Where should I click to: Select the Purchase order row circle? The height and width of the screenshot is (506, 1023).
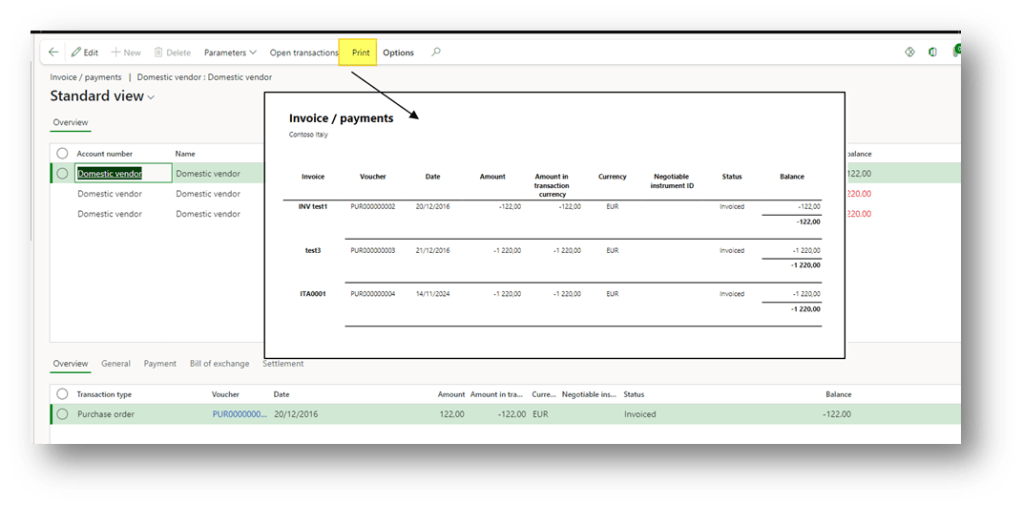62,414
